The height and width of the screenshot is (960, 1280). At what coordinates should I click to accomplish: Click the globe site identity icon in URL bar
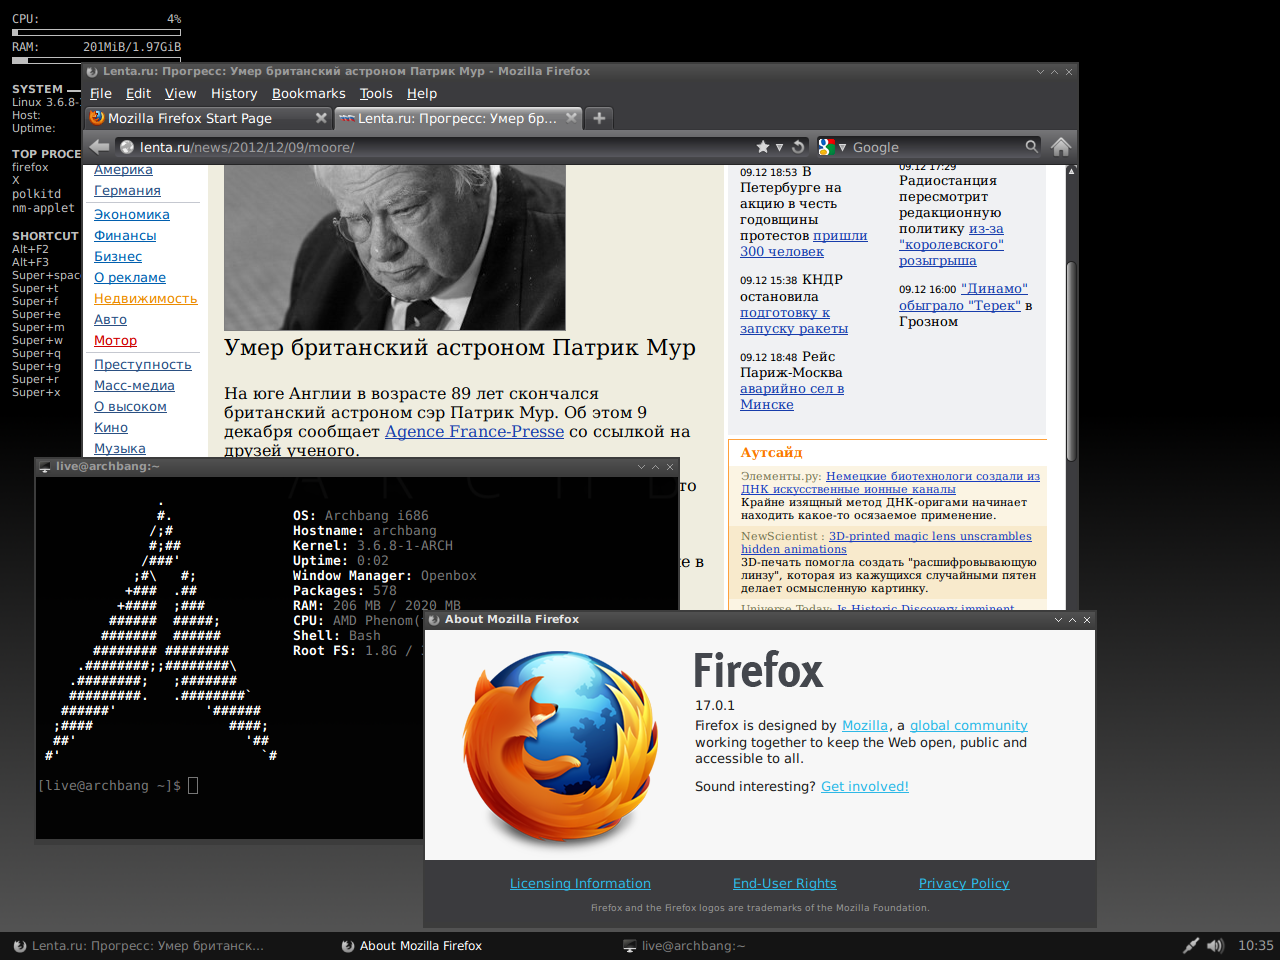127,147
